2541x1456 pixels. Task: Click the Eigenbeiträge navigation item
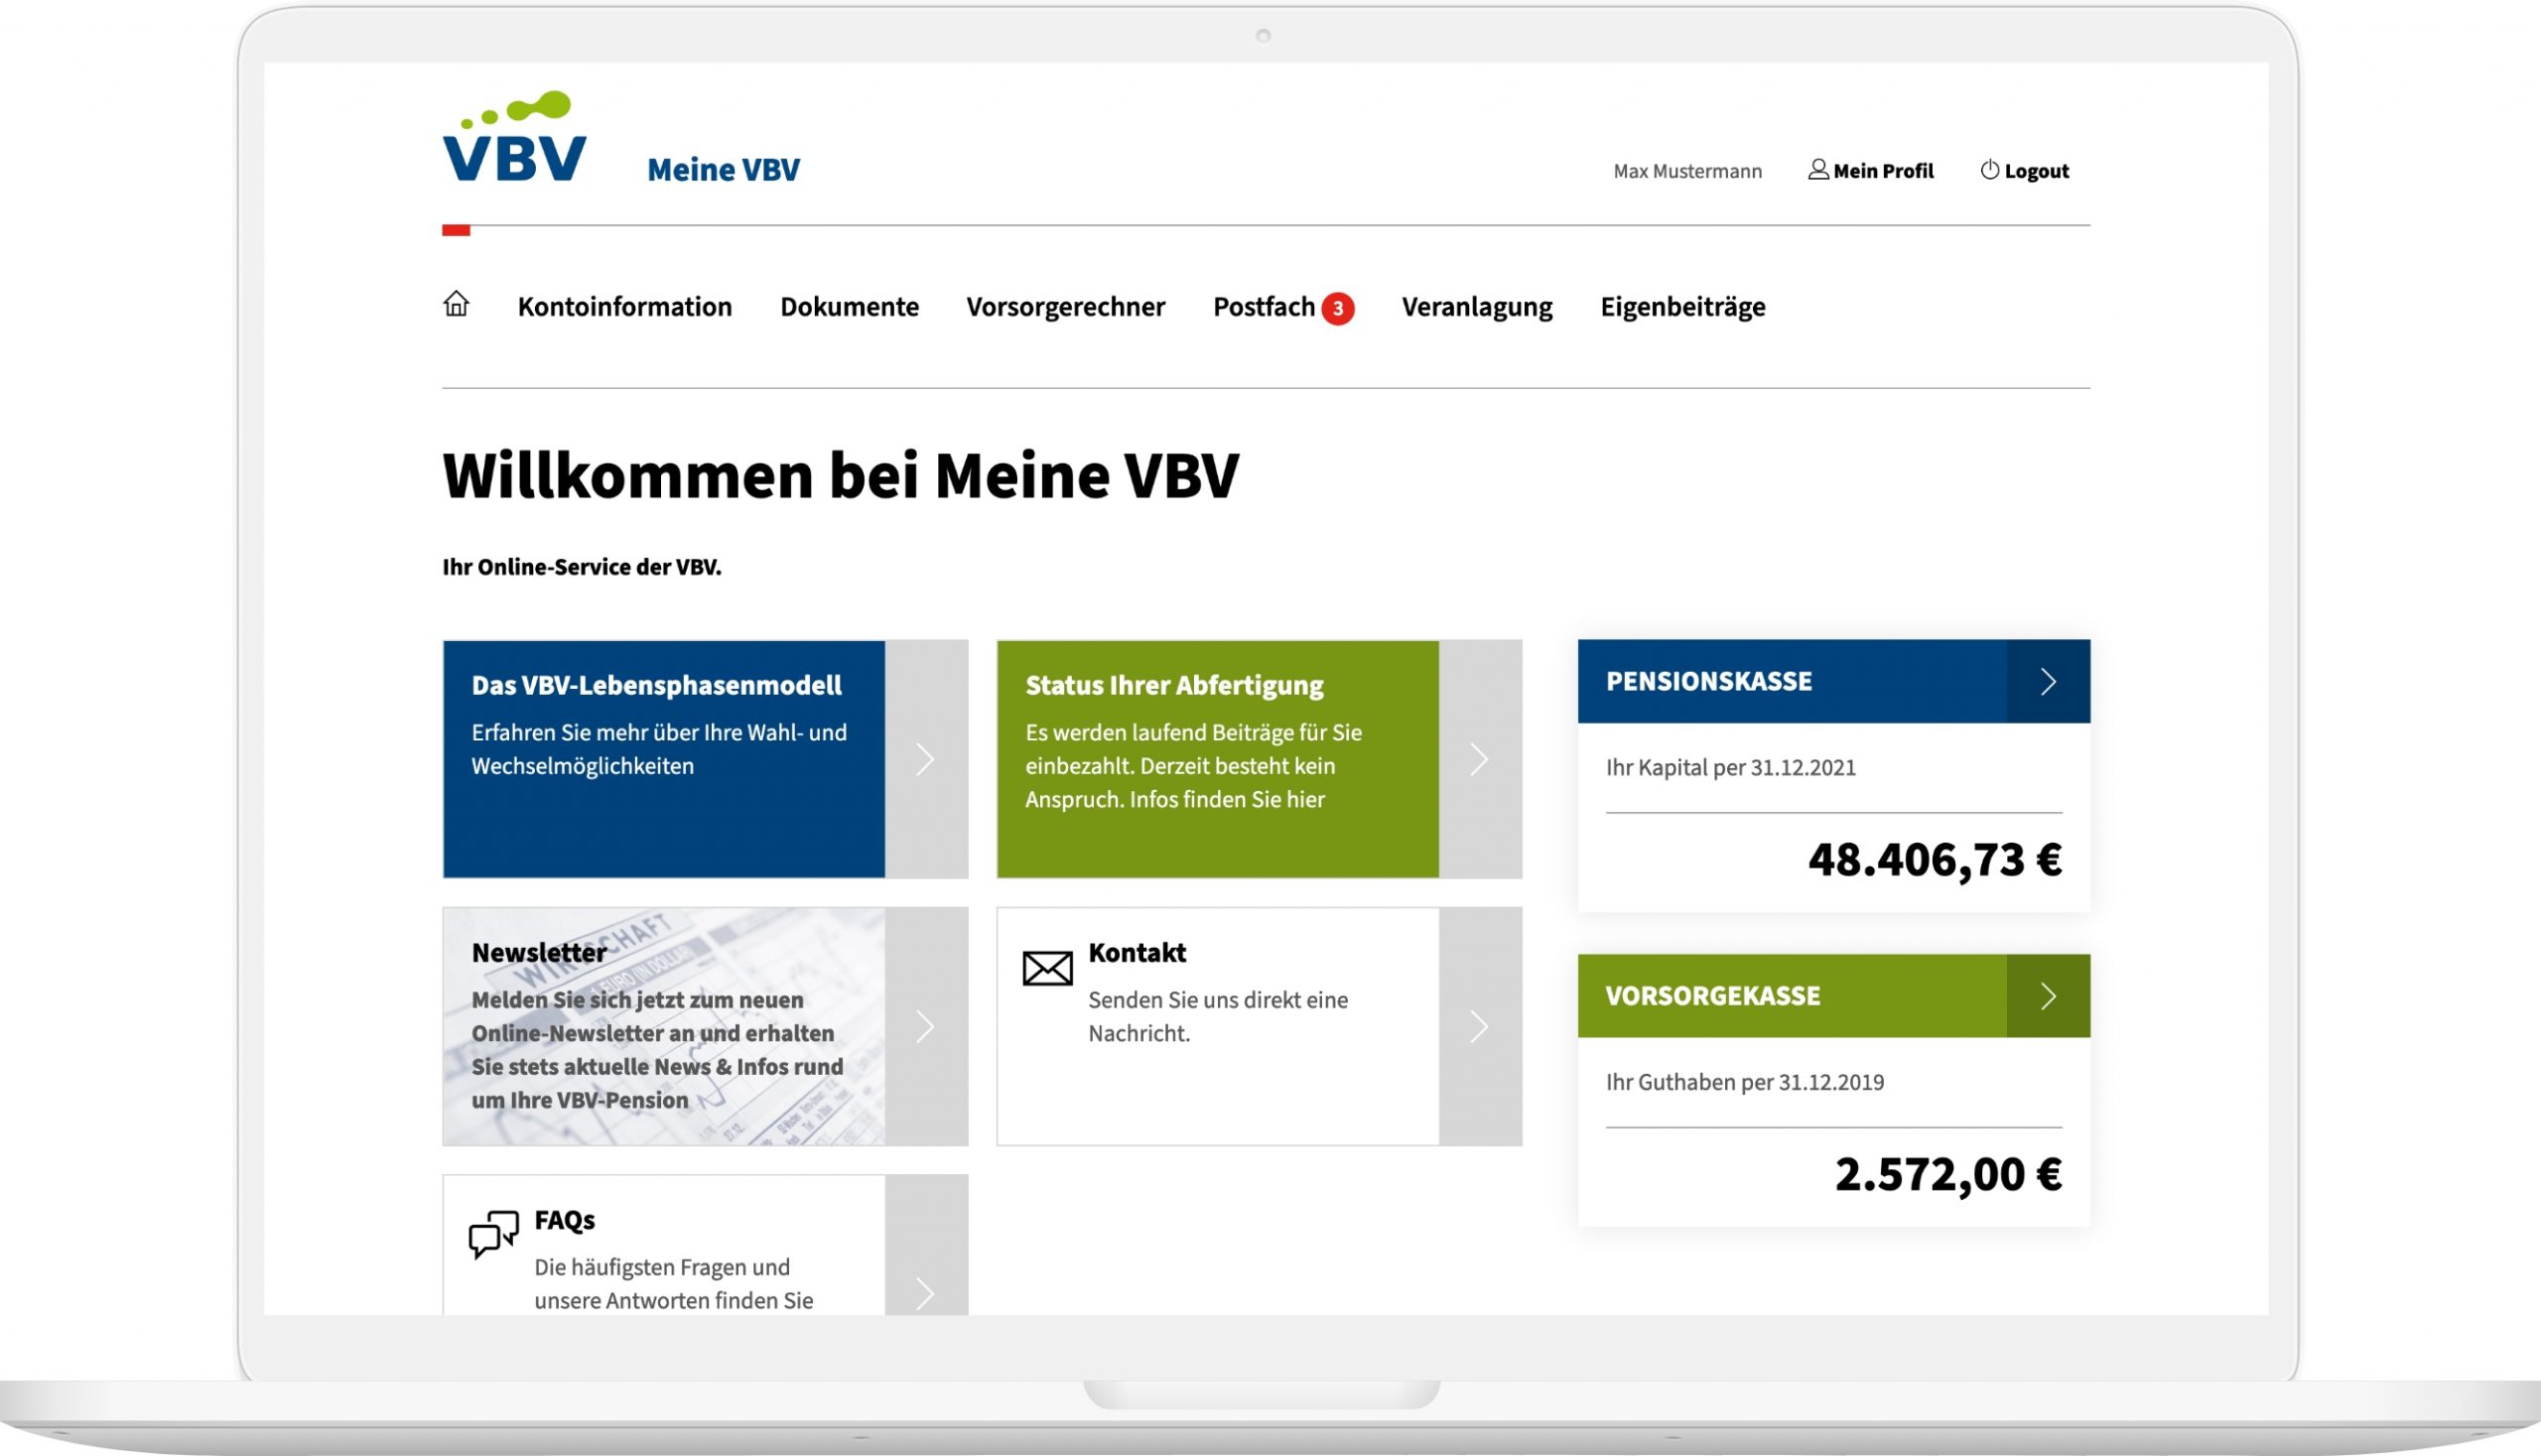1682,306
